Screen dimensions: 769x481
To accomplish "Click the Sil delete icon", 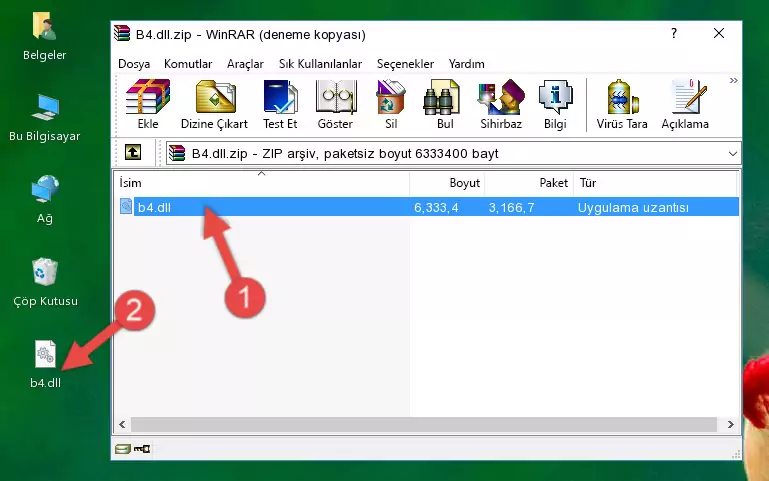I will (391, 104).
